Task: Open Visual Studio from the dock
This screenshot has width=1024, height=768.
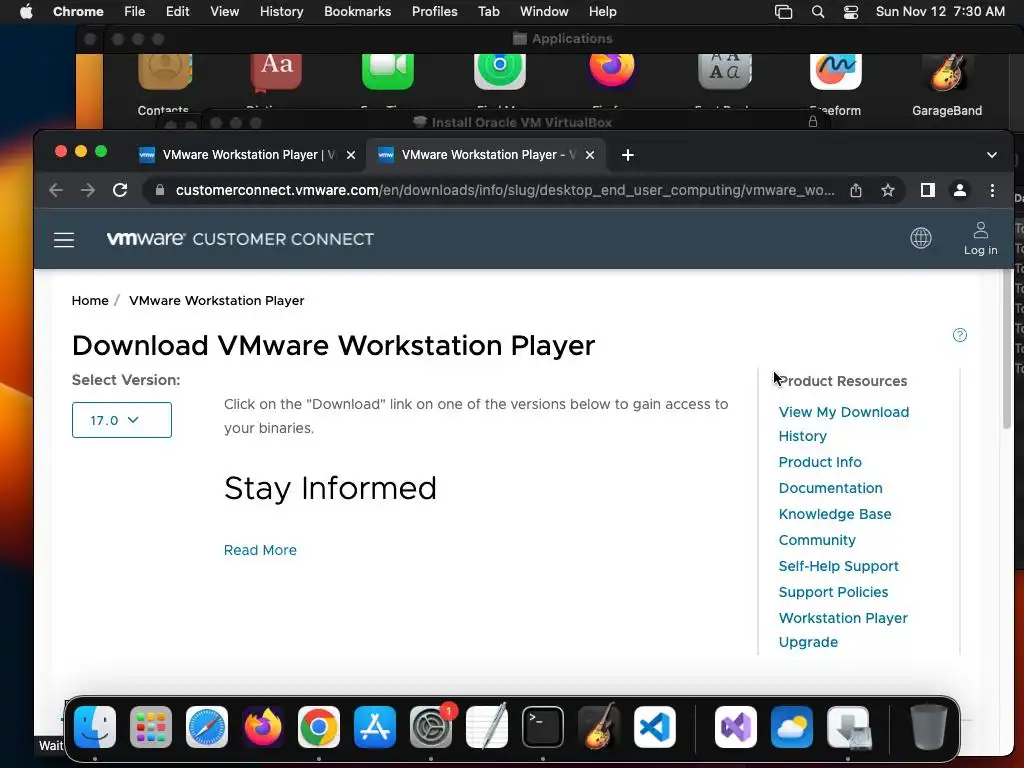Action: (x=736, y=727)
